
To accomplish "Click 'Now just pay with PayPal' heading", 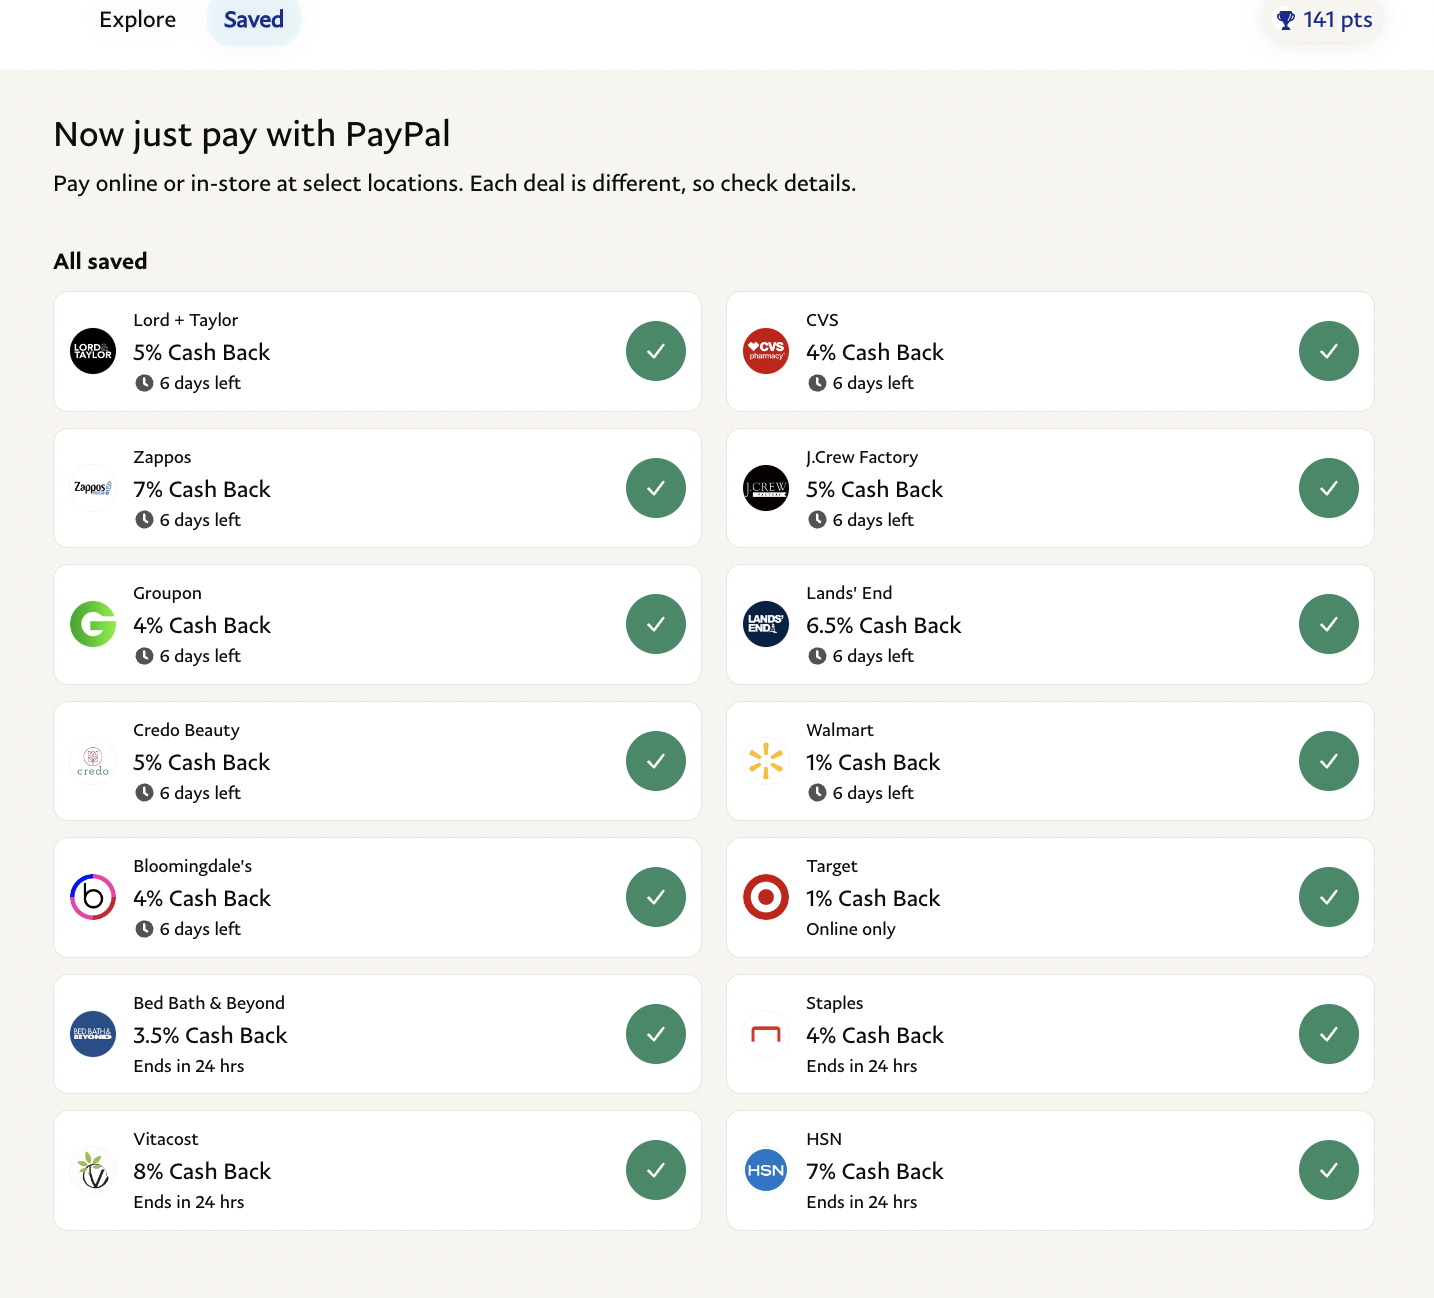I will tap(252, 134).
